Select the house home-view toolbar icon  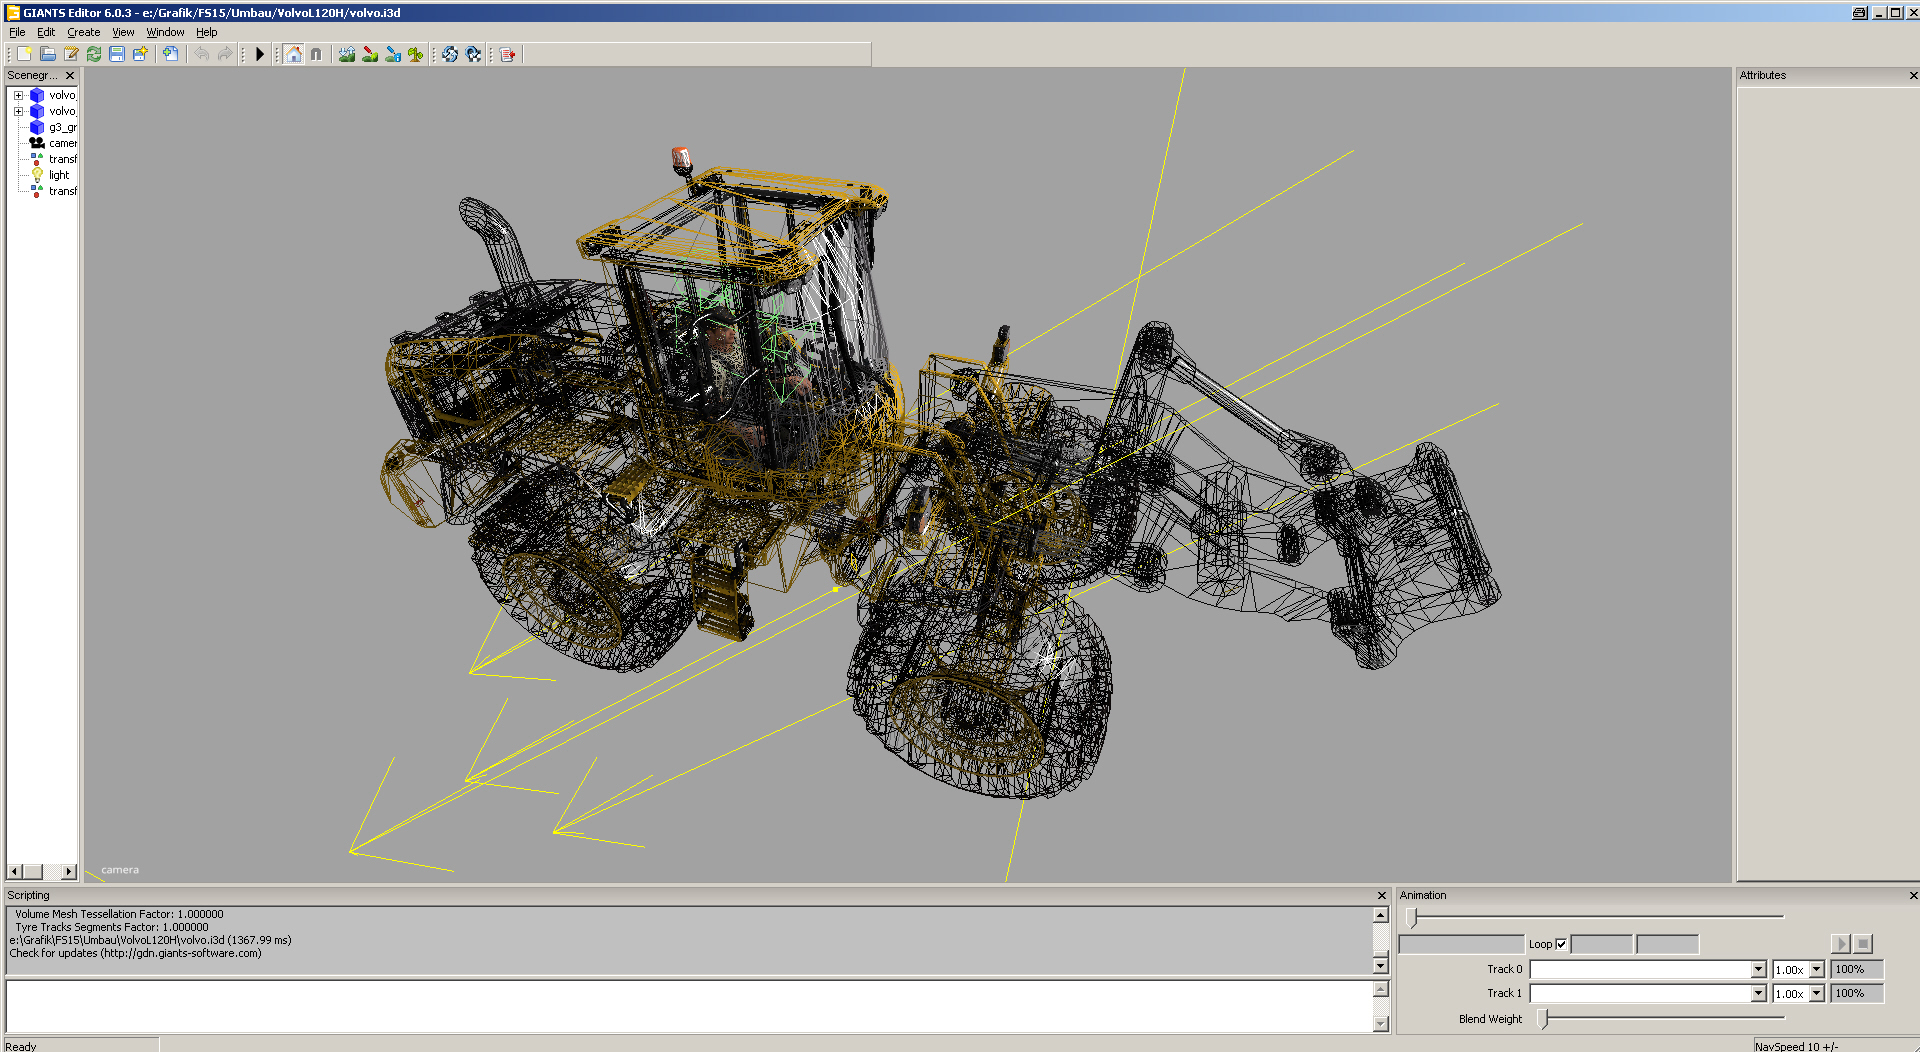(293, 54)
